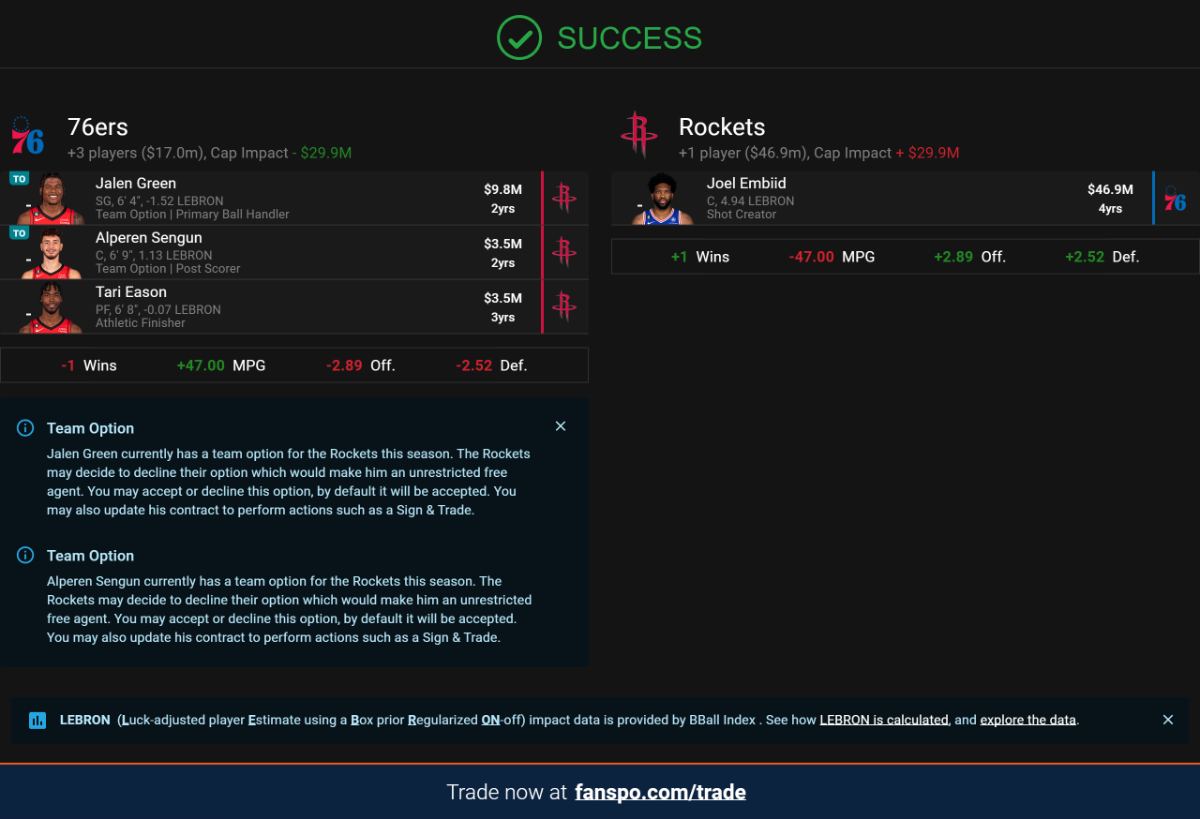Click the Rockets logo in Jalen Green's row
Image resolution: width=1200 pixels, height=819 pixels.
564,198
